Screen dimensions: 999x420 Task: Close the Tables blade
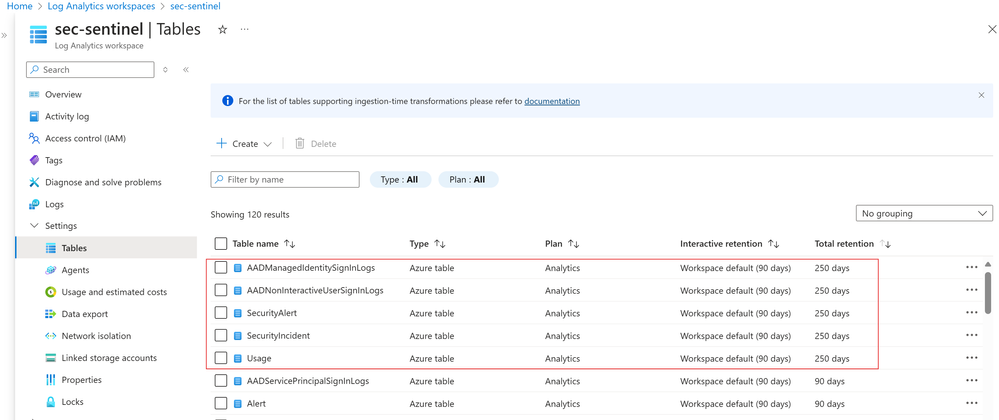click(992, 30)
